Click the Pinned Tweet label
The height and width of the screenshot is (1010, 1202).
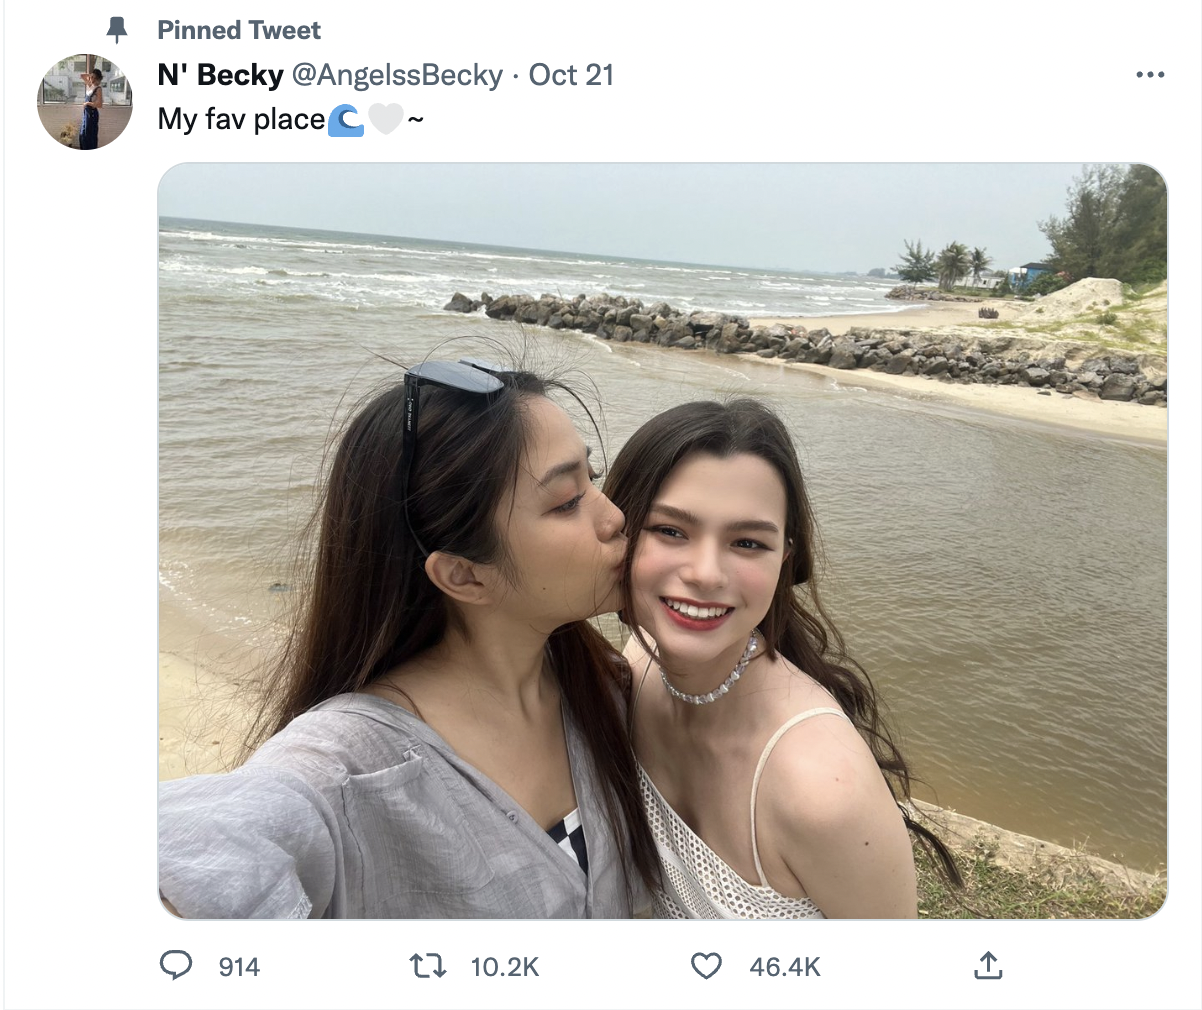[x=239, y=30]
